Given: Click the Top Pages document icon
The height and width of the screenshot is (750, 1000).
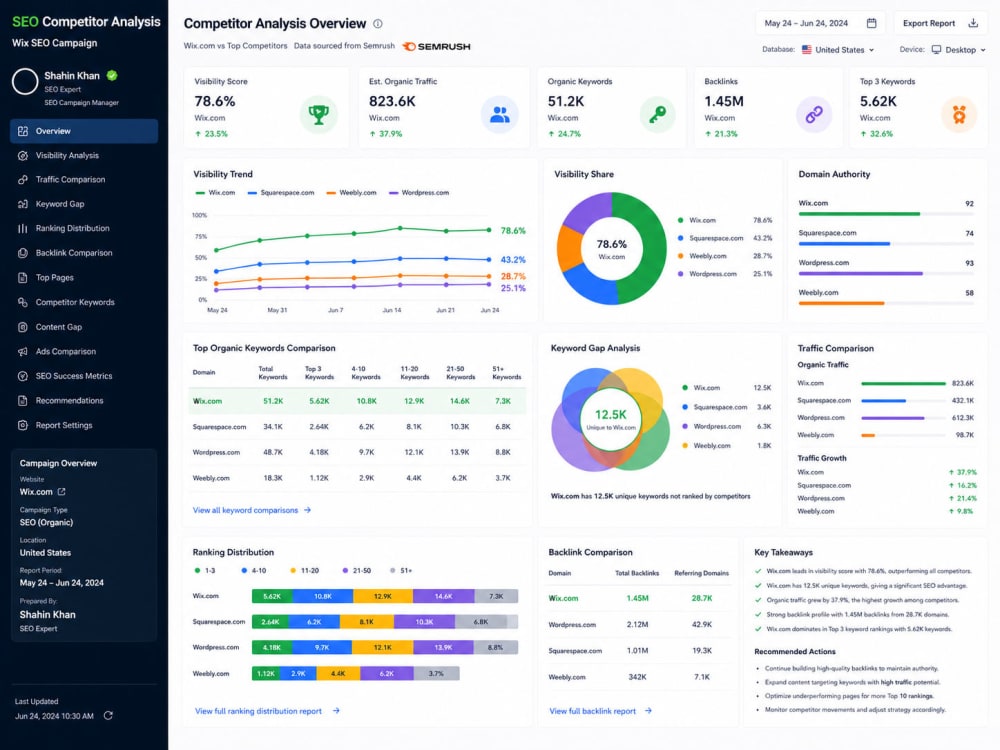Looking at the screenshot, I should [x=23, y=277].
